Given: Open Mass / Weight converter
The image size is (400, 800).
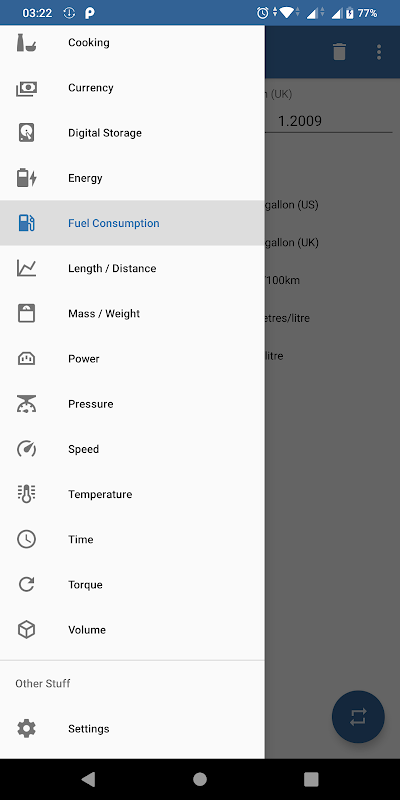Looking at the screenshot, I should click(x=132, y=313).
